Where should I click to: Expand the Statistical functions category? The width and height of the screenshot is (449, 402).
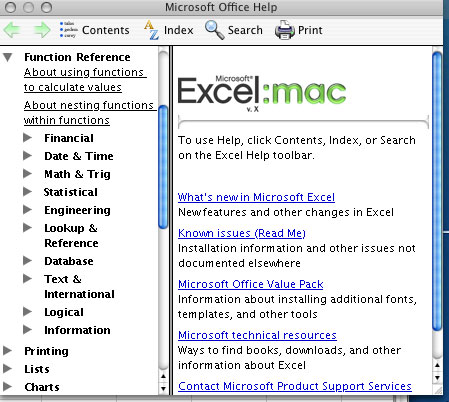(27, 192)
